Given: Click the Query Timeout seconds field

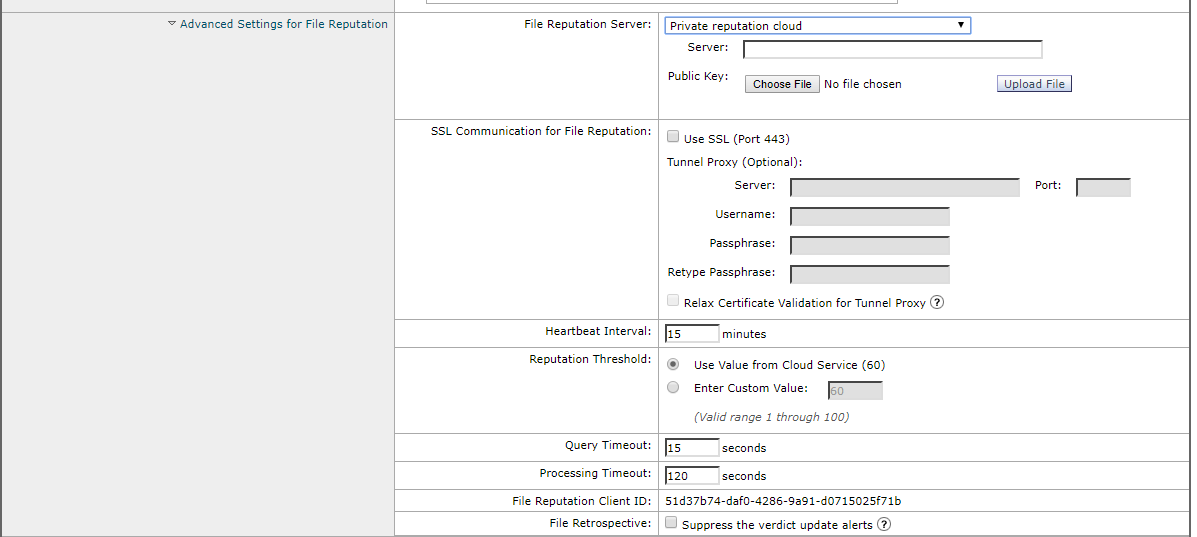Looking at the screenshot, I should coord(692,448).
